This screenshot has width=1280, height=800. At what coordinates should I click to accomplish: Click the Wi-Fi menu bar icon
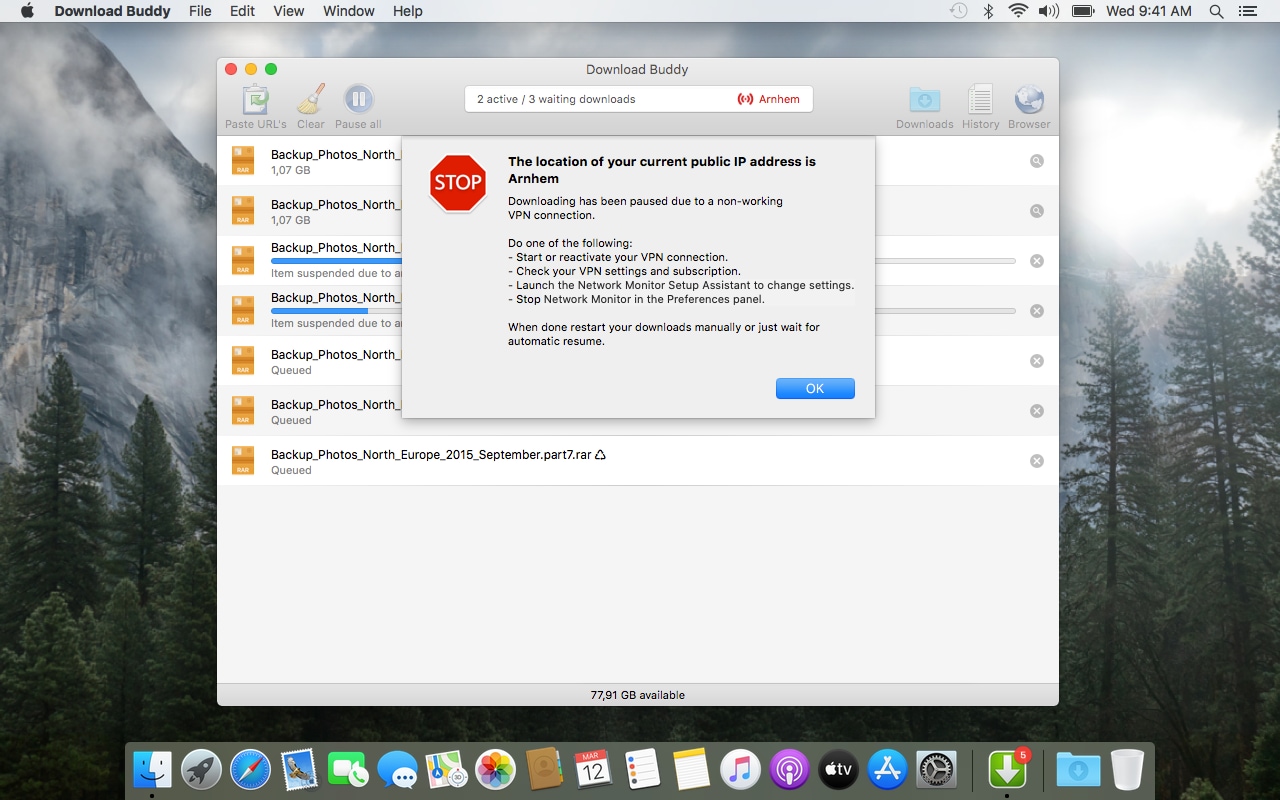pos(1018,11)
